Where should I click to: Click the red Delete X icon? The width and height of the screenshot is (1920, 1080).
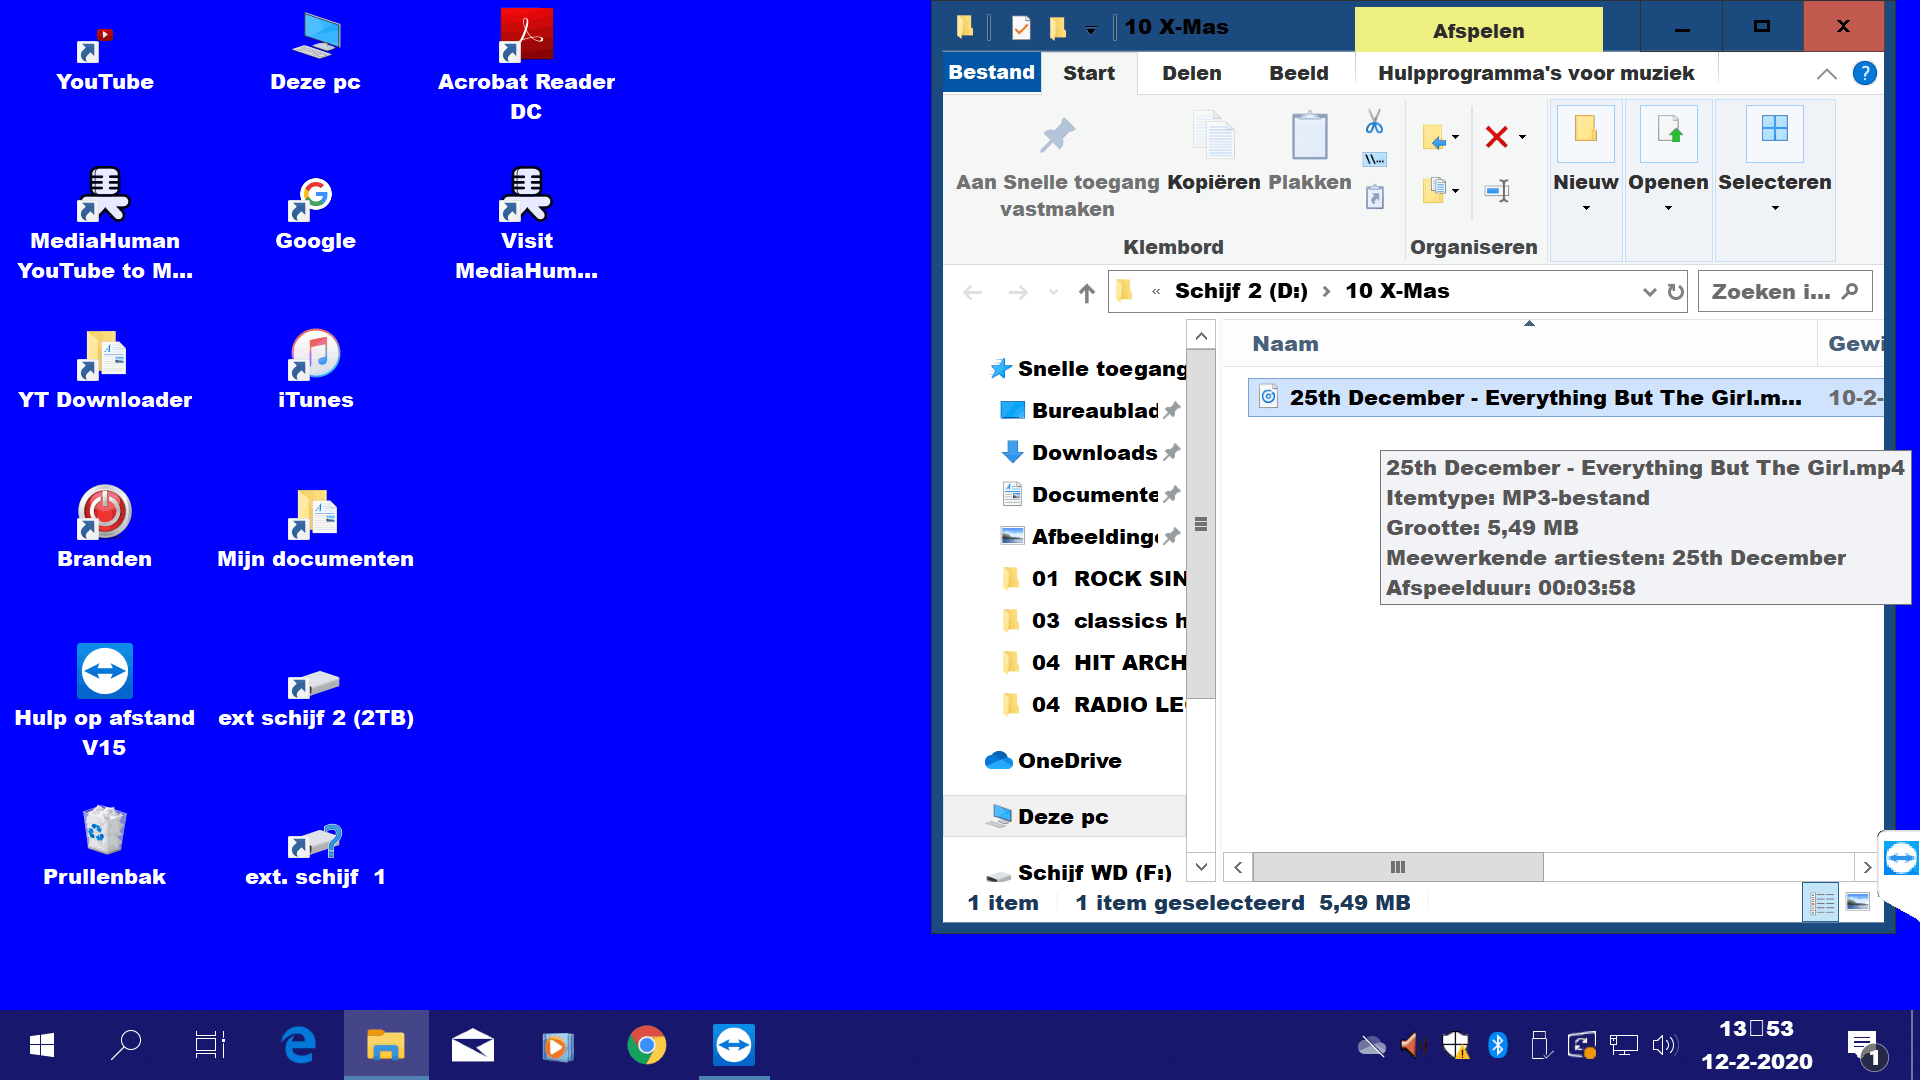click(1496, 137)
